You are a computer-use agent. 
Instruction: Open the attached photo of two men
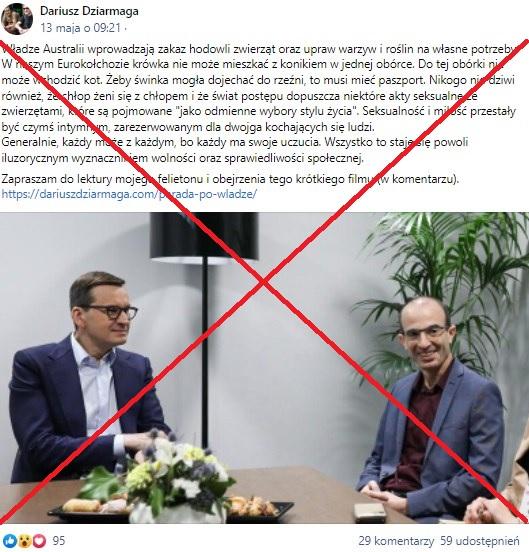[264, 368]
